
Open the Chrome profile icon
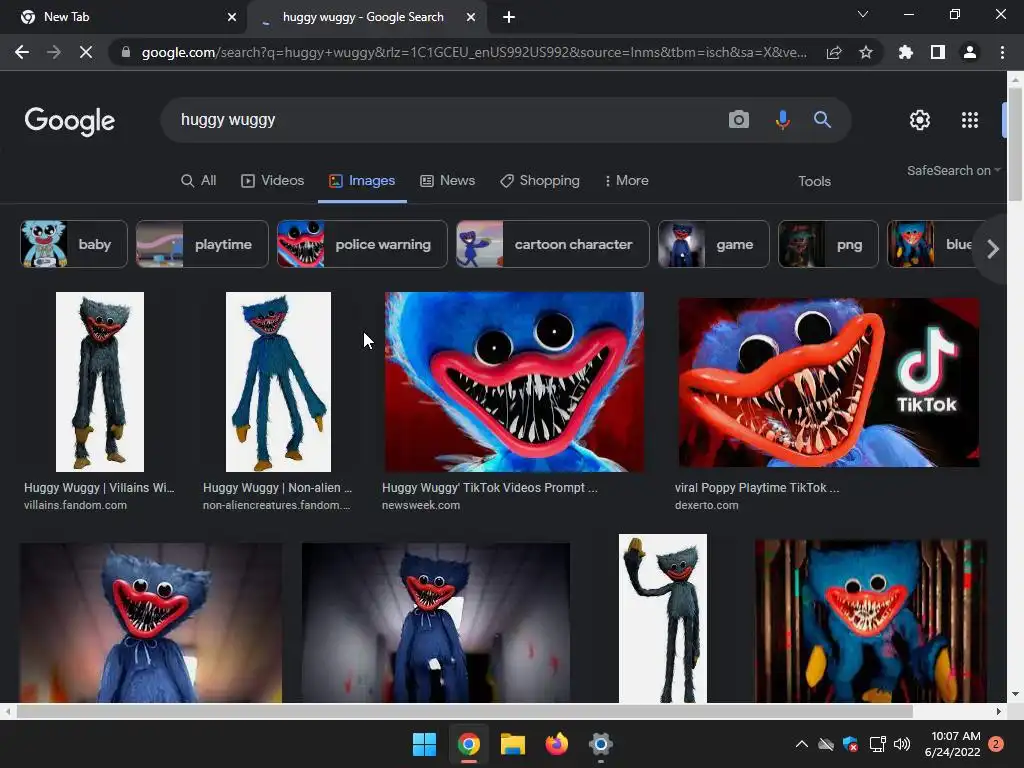[970, 52]
